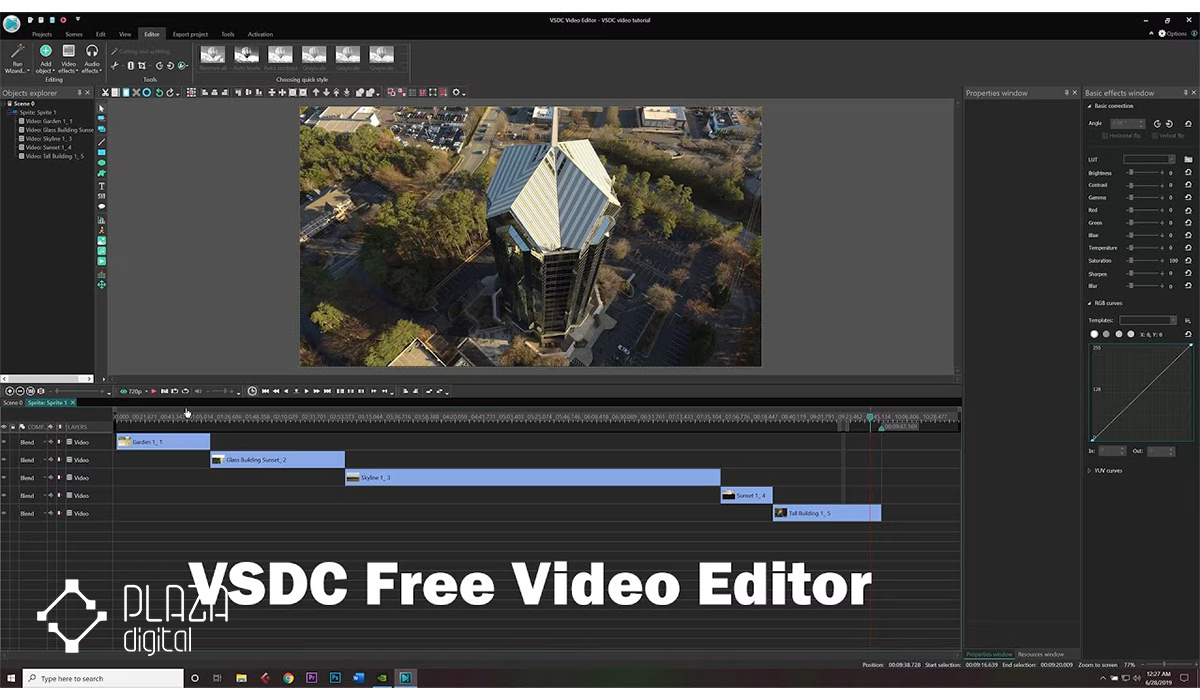This screenshot has width=1200, height=700.
Task: Select the cursor arrow tool in vertical toolbar
Action: (x=101, y=108)
